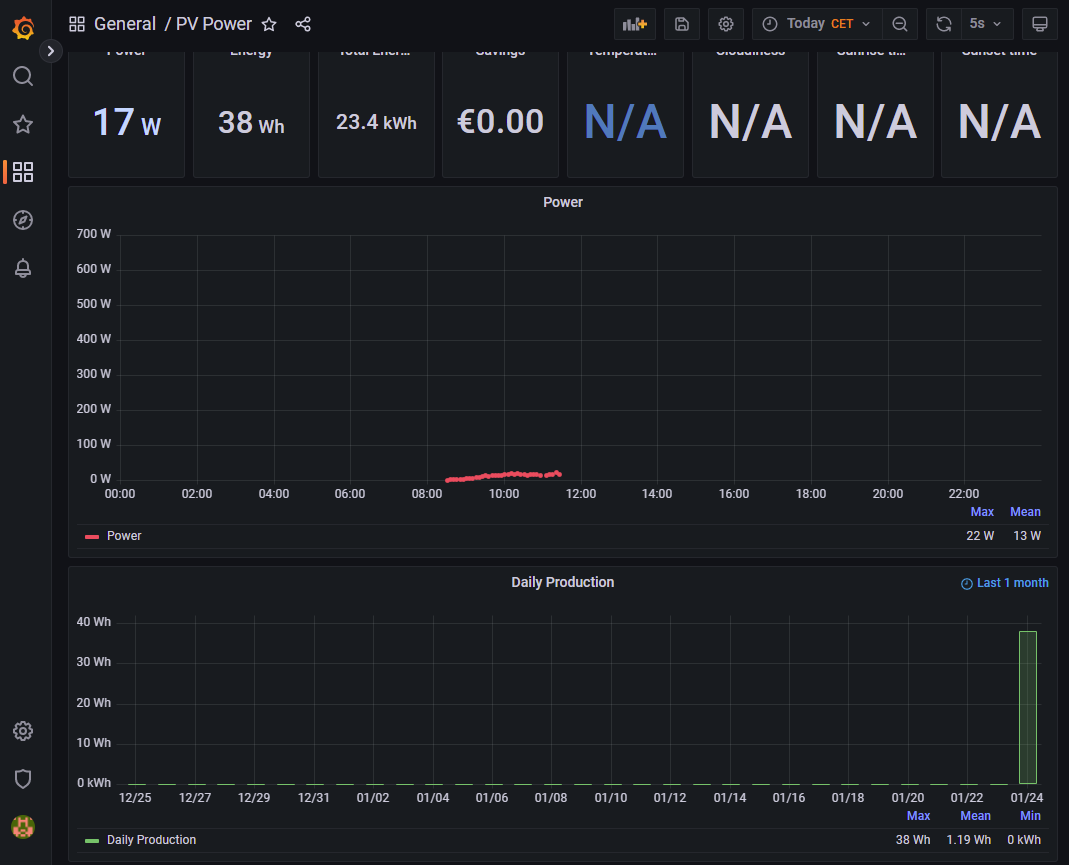Open the Configuration gear in sidebar
This screenshot has width=1069, height=865.
click(x=23, y=731)
